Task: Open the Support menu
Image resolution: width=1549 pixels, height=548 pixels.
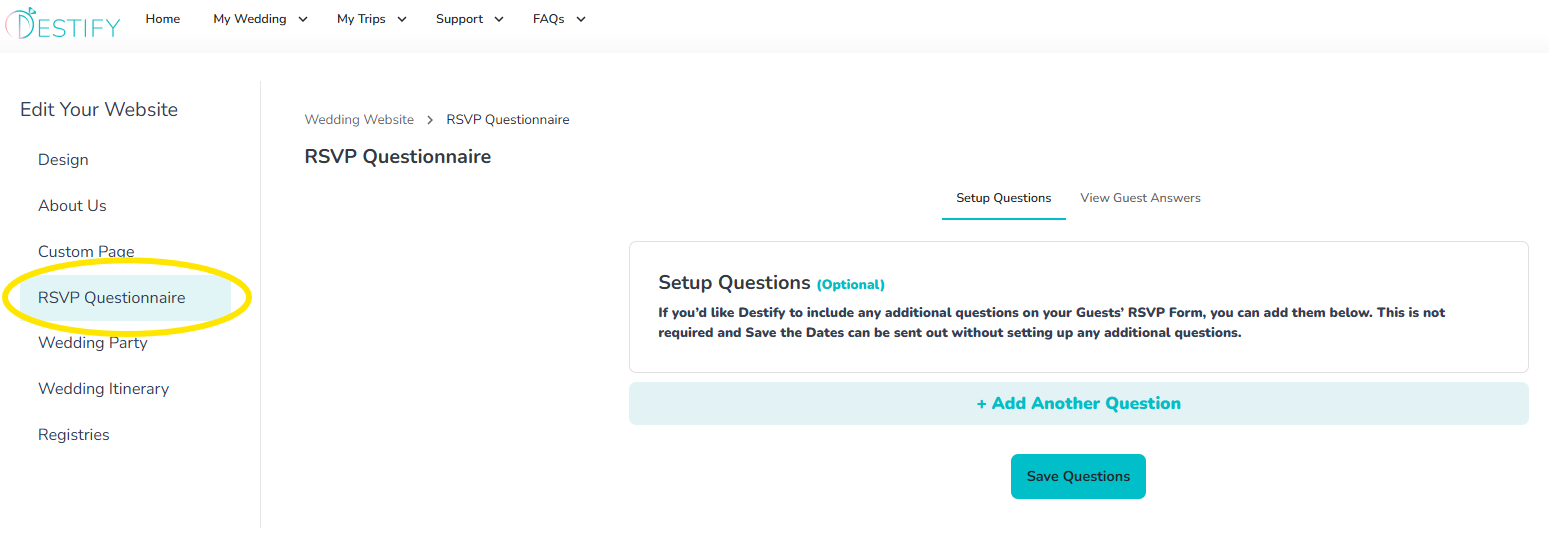Action: (459, 19)
